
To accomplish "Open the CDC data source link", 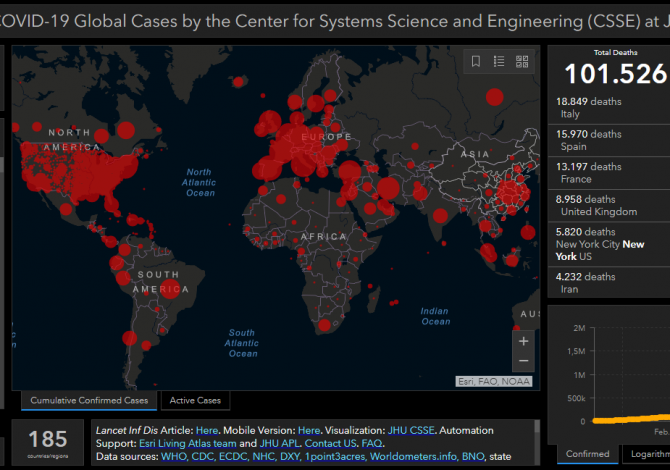I will (x=203, y=457).
